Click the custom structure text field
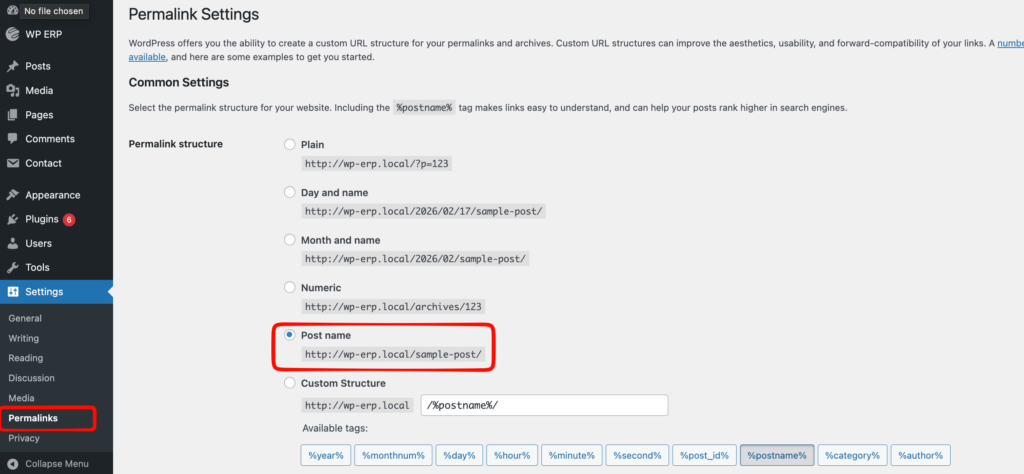This screenshot has width=1024, height=474. (x=544, y=405)
